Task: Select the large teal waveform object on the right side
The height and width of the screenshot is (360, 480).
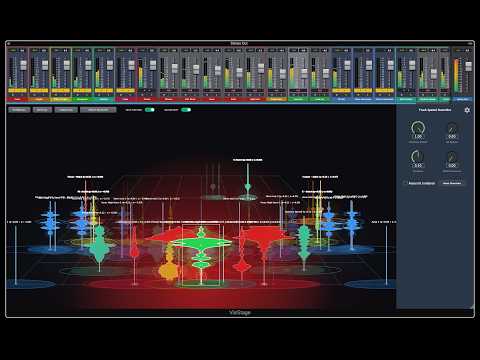Action: click(304, 242)
